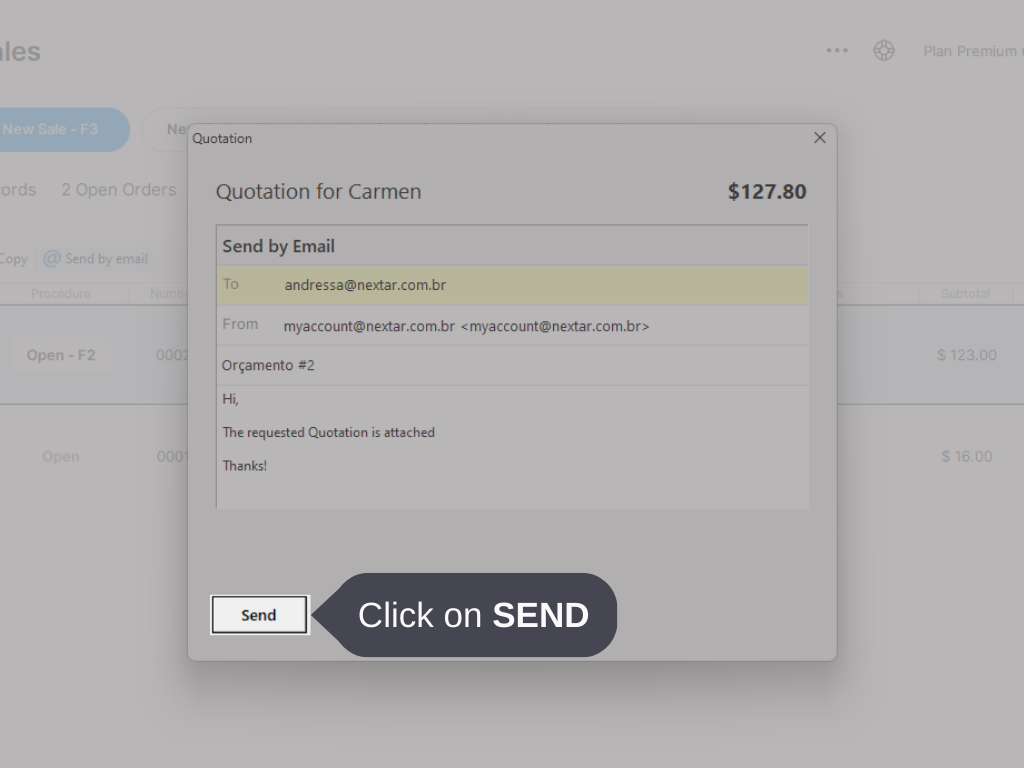
Task: Click the New Sale - F3 button
Action: 50,129
